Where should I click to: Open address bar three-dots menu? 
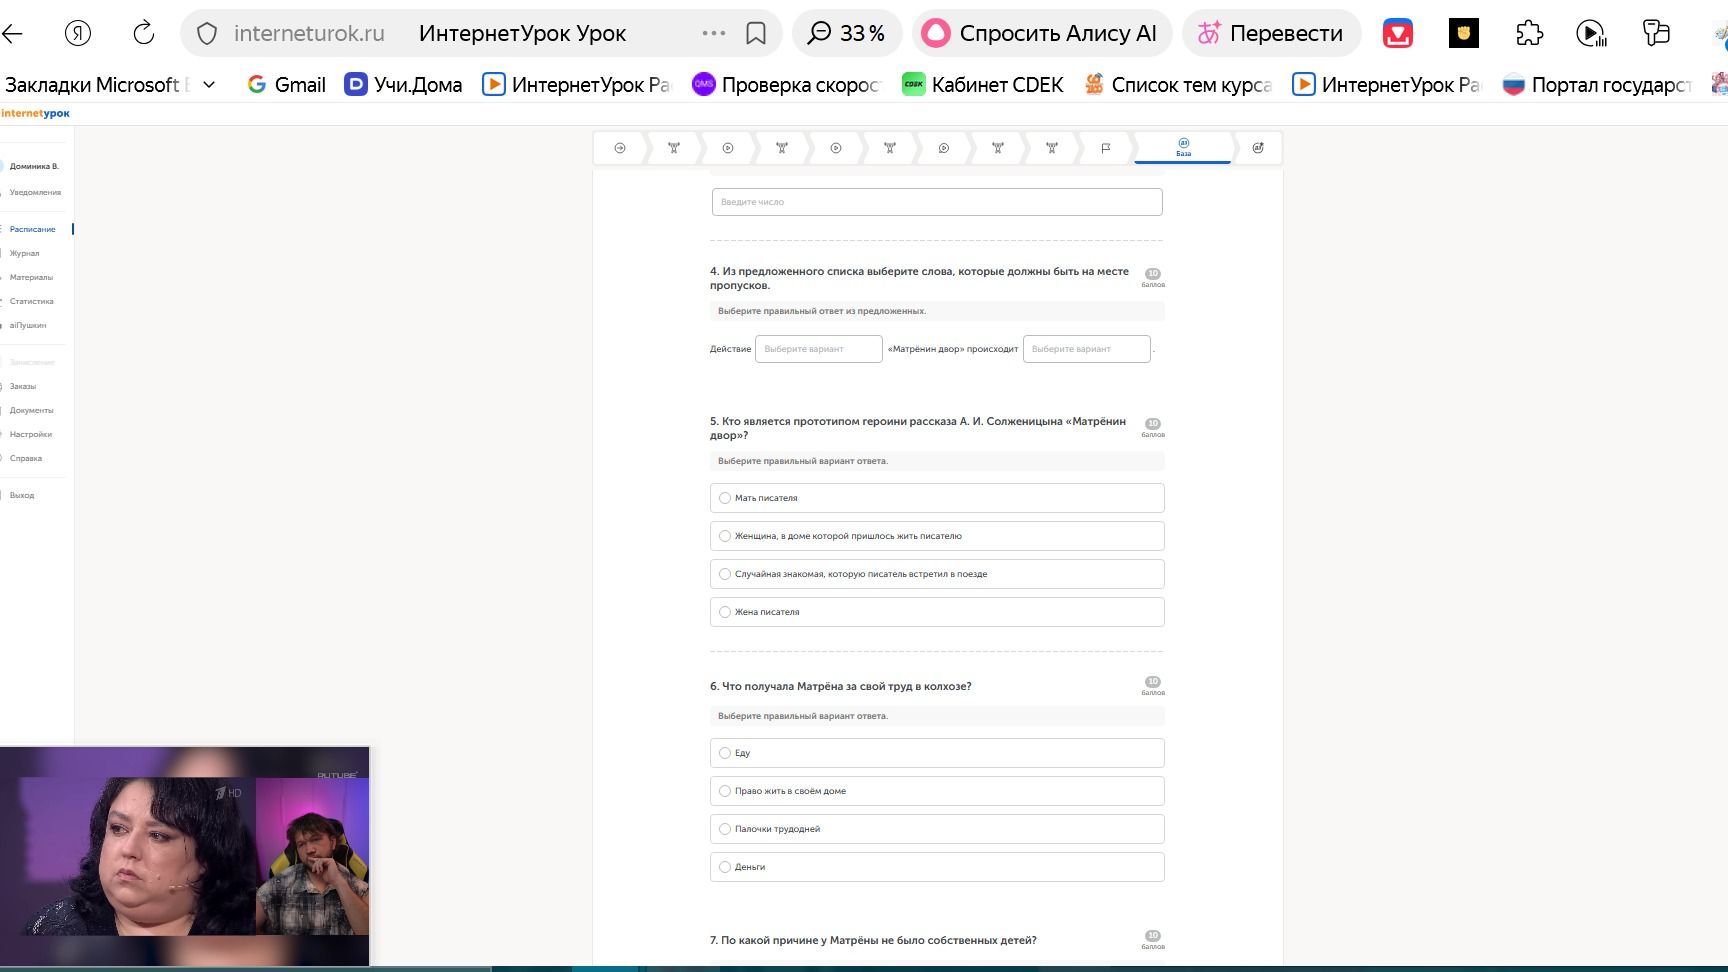tap(714, 33)
